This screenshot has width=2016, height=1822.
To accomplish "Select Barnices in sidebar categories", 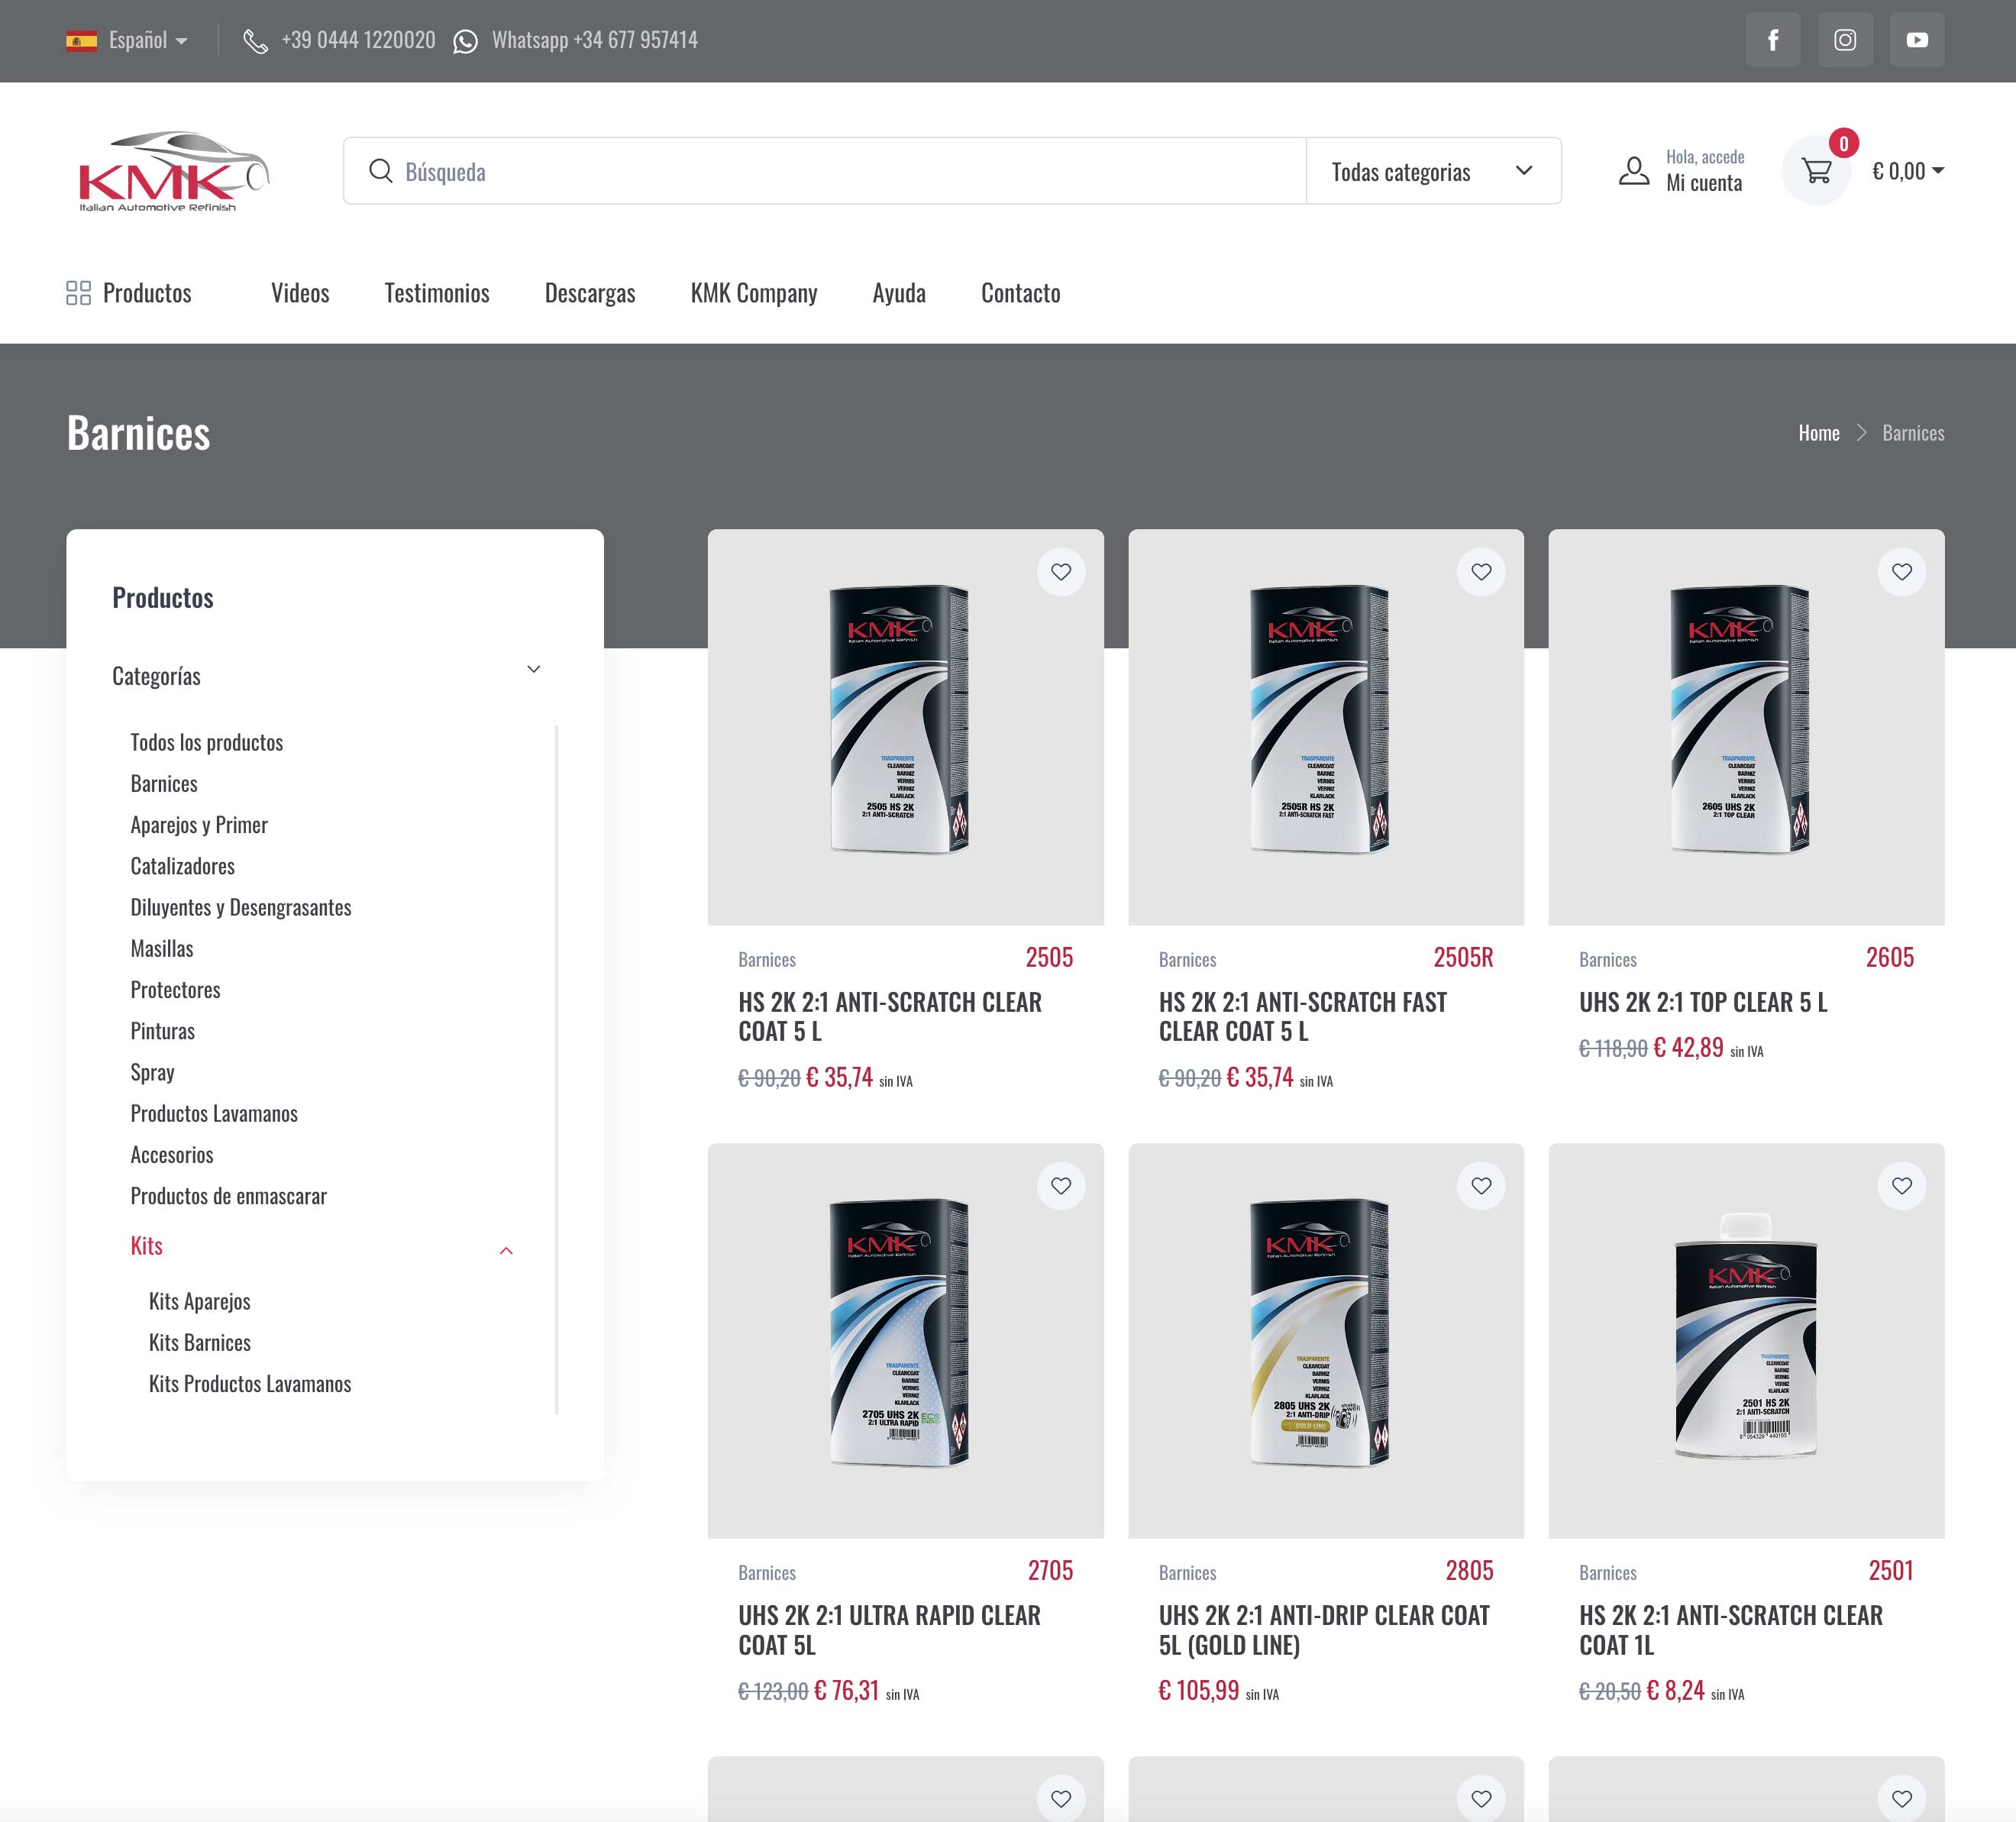I will pyautogui.click(x=164, y=783).
